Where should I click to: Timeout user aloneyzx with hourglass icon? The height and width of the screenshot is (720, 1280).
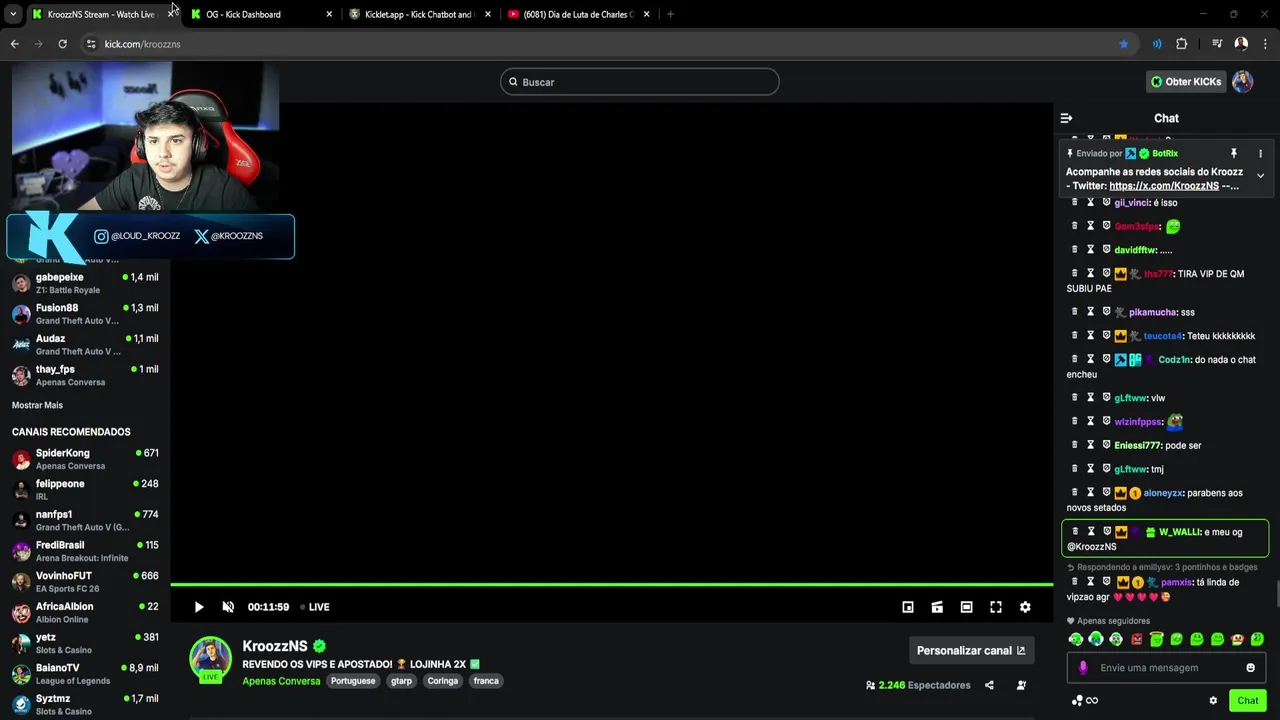click(x=1091, y=493)
